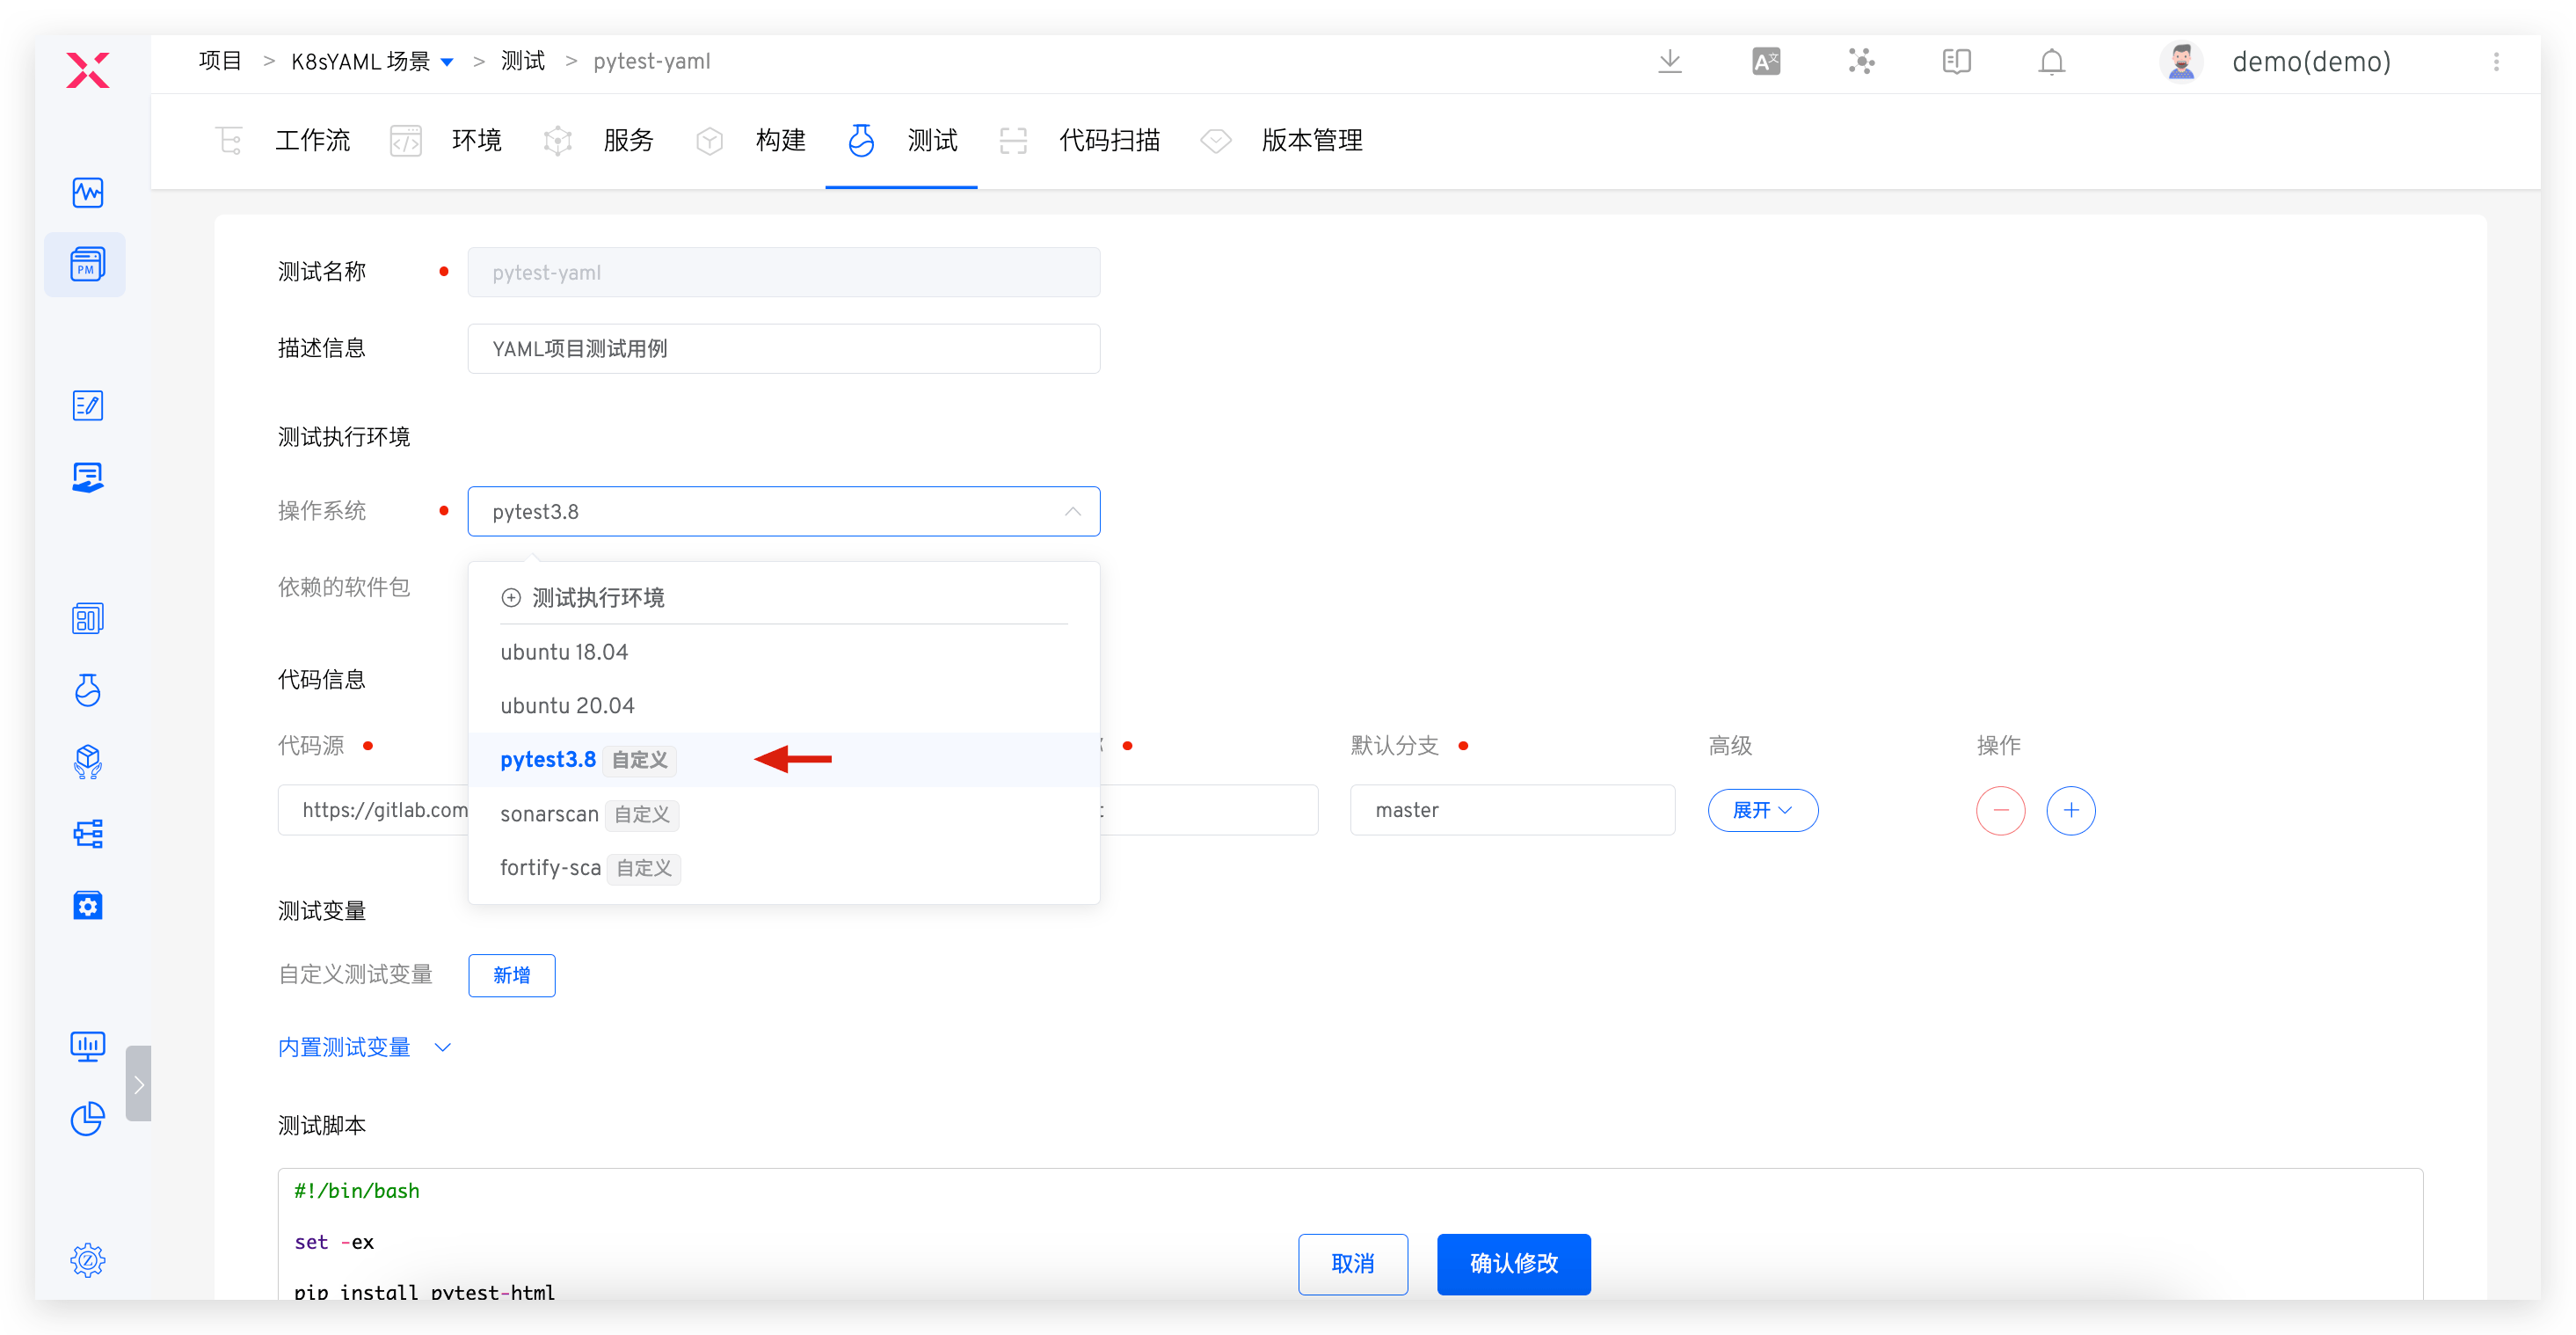
Task: Select pytest3.8 自定义 option
Action: click(x=783, y=760)
